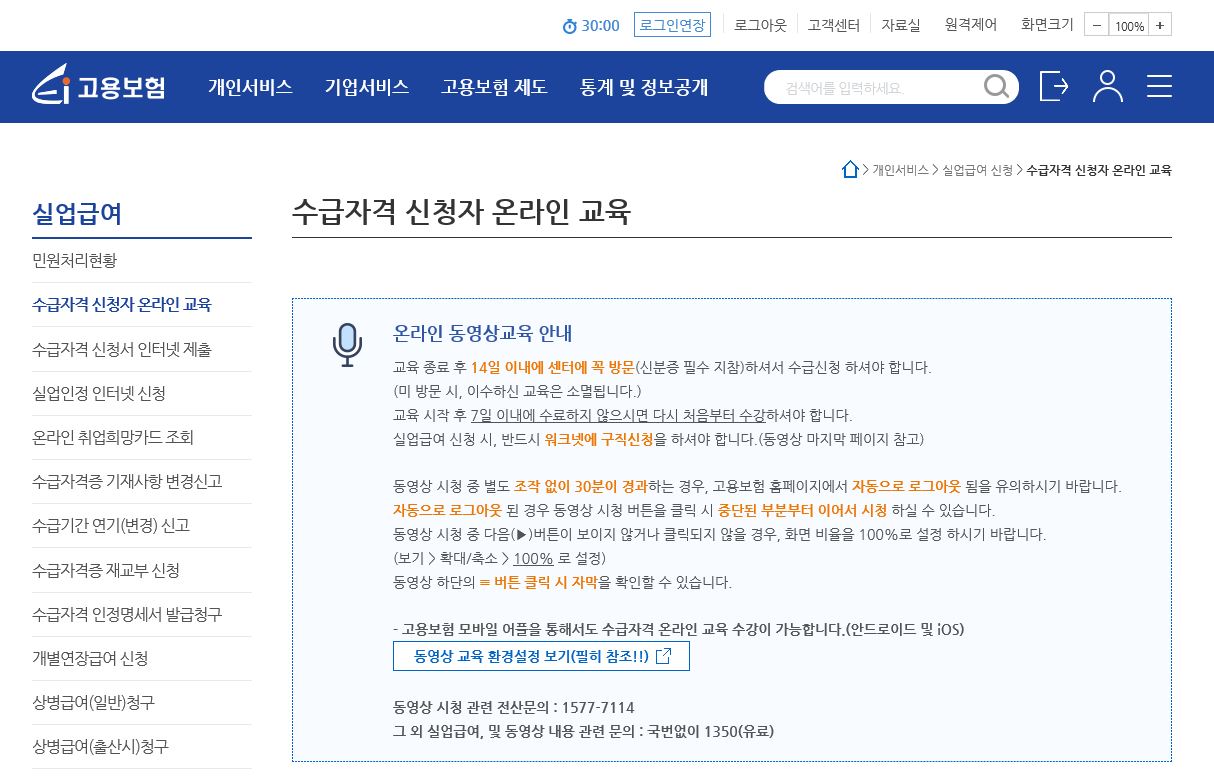Click the session timer clock icon

click(x=569, y=26)
